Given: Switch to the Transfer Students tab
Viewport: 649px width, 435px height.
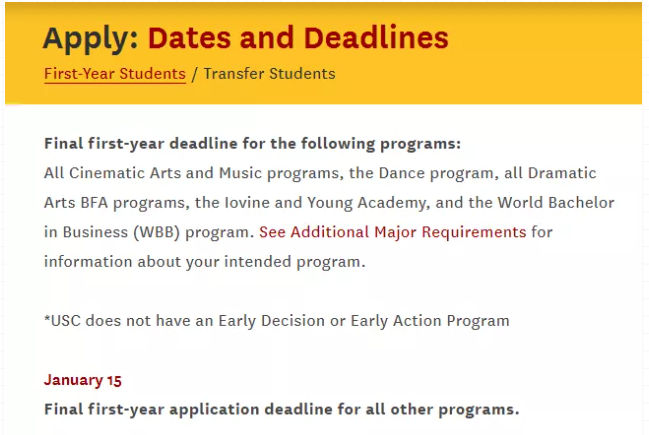Looking at the screenshot, I should pos(269,74).
